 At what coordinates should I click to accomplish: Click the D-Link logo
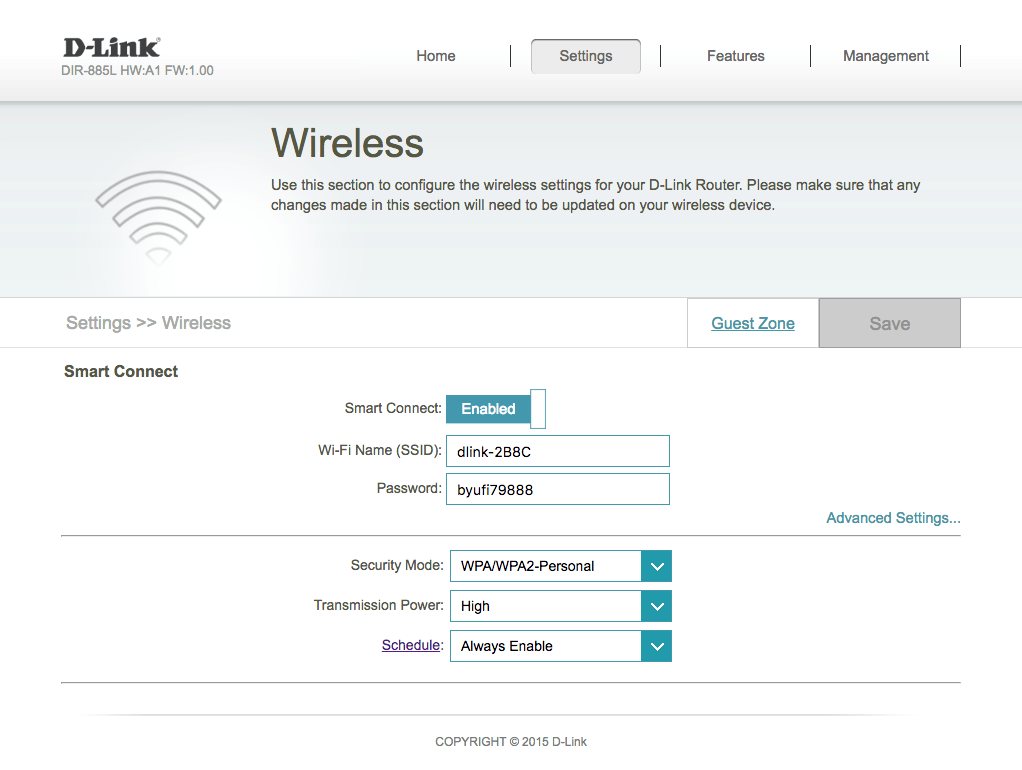(x=111, y=47)
